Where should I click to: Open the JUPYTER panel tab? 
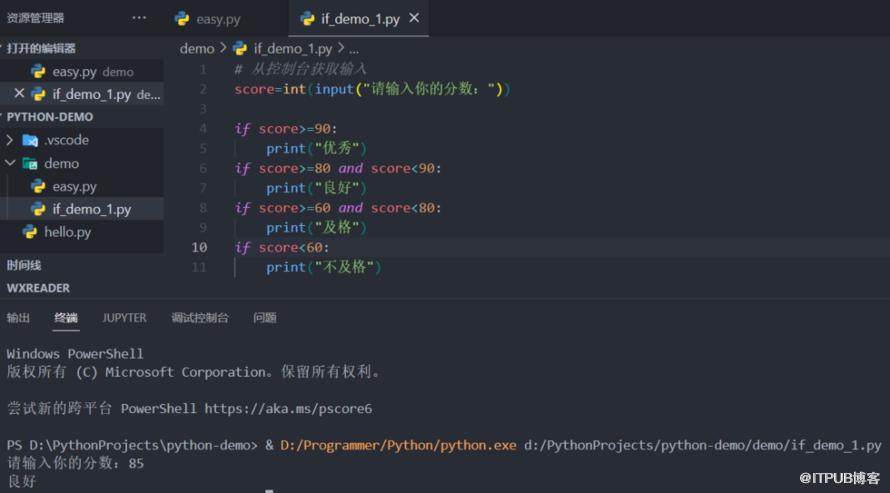tap(124, 318)
